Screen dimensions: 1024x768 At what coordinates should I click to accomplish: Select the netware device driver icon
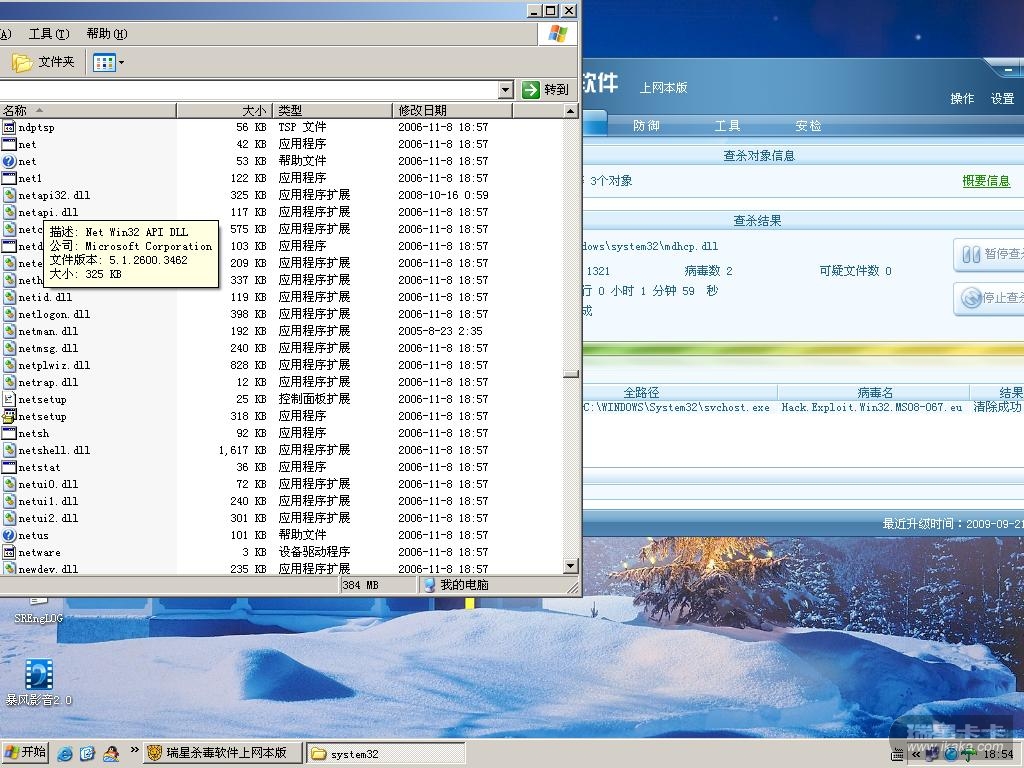pos(9,552)
